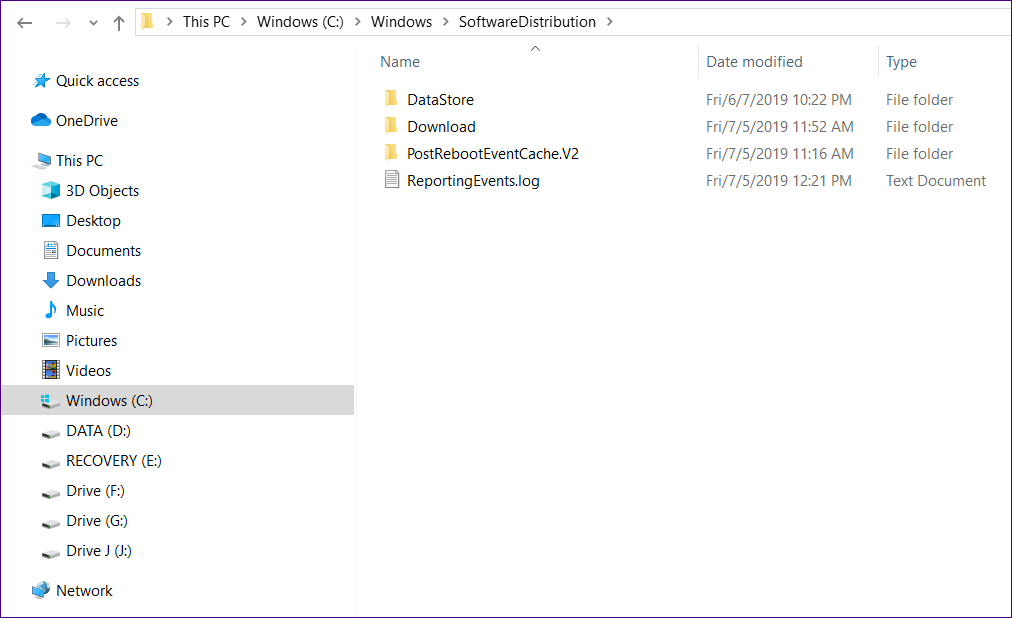Open DATA (D:) drive
This screenshot has width=1012, height=618.
[99, 431]
